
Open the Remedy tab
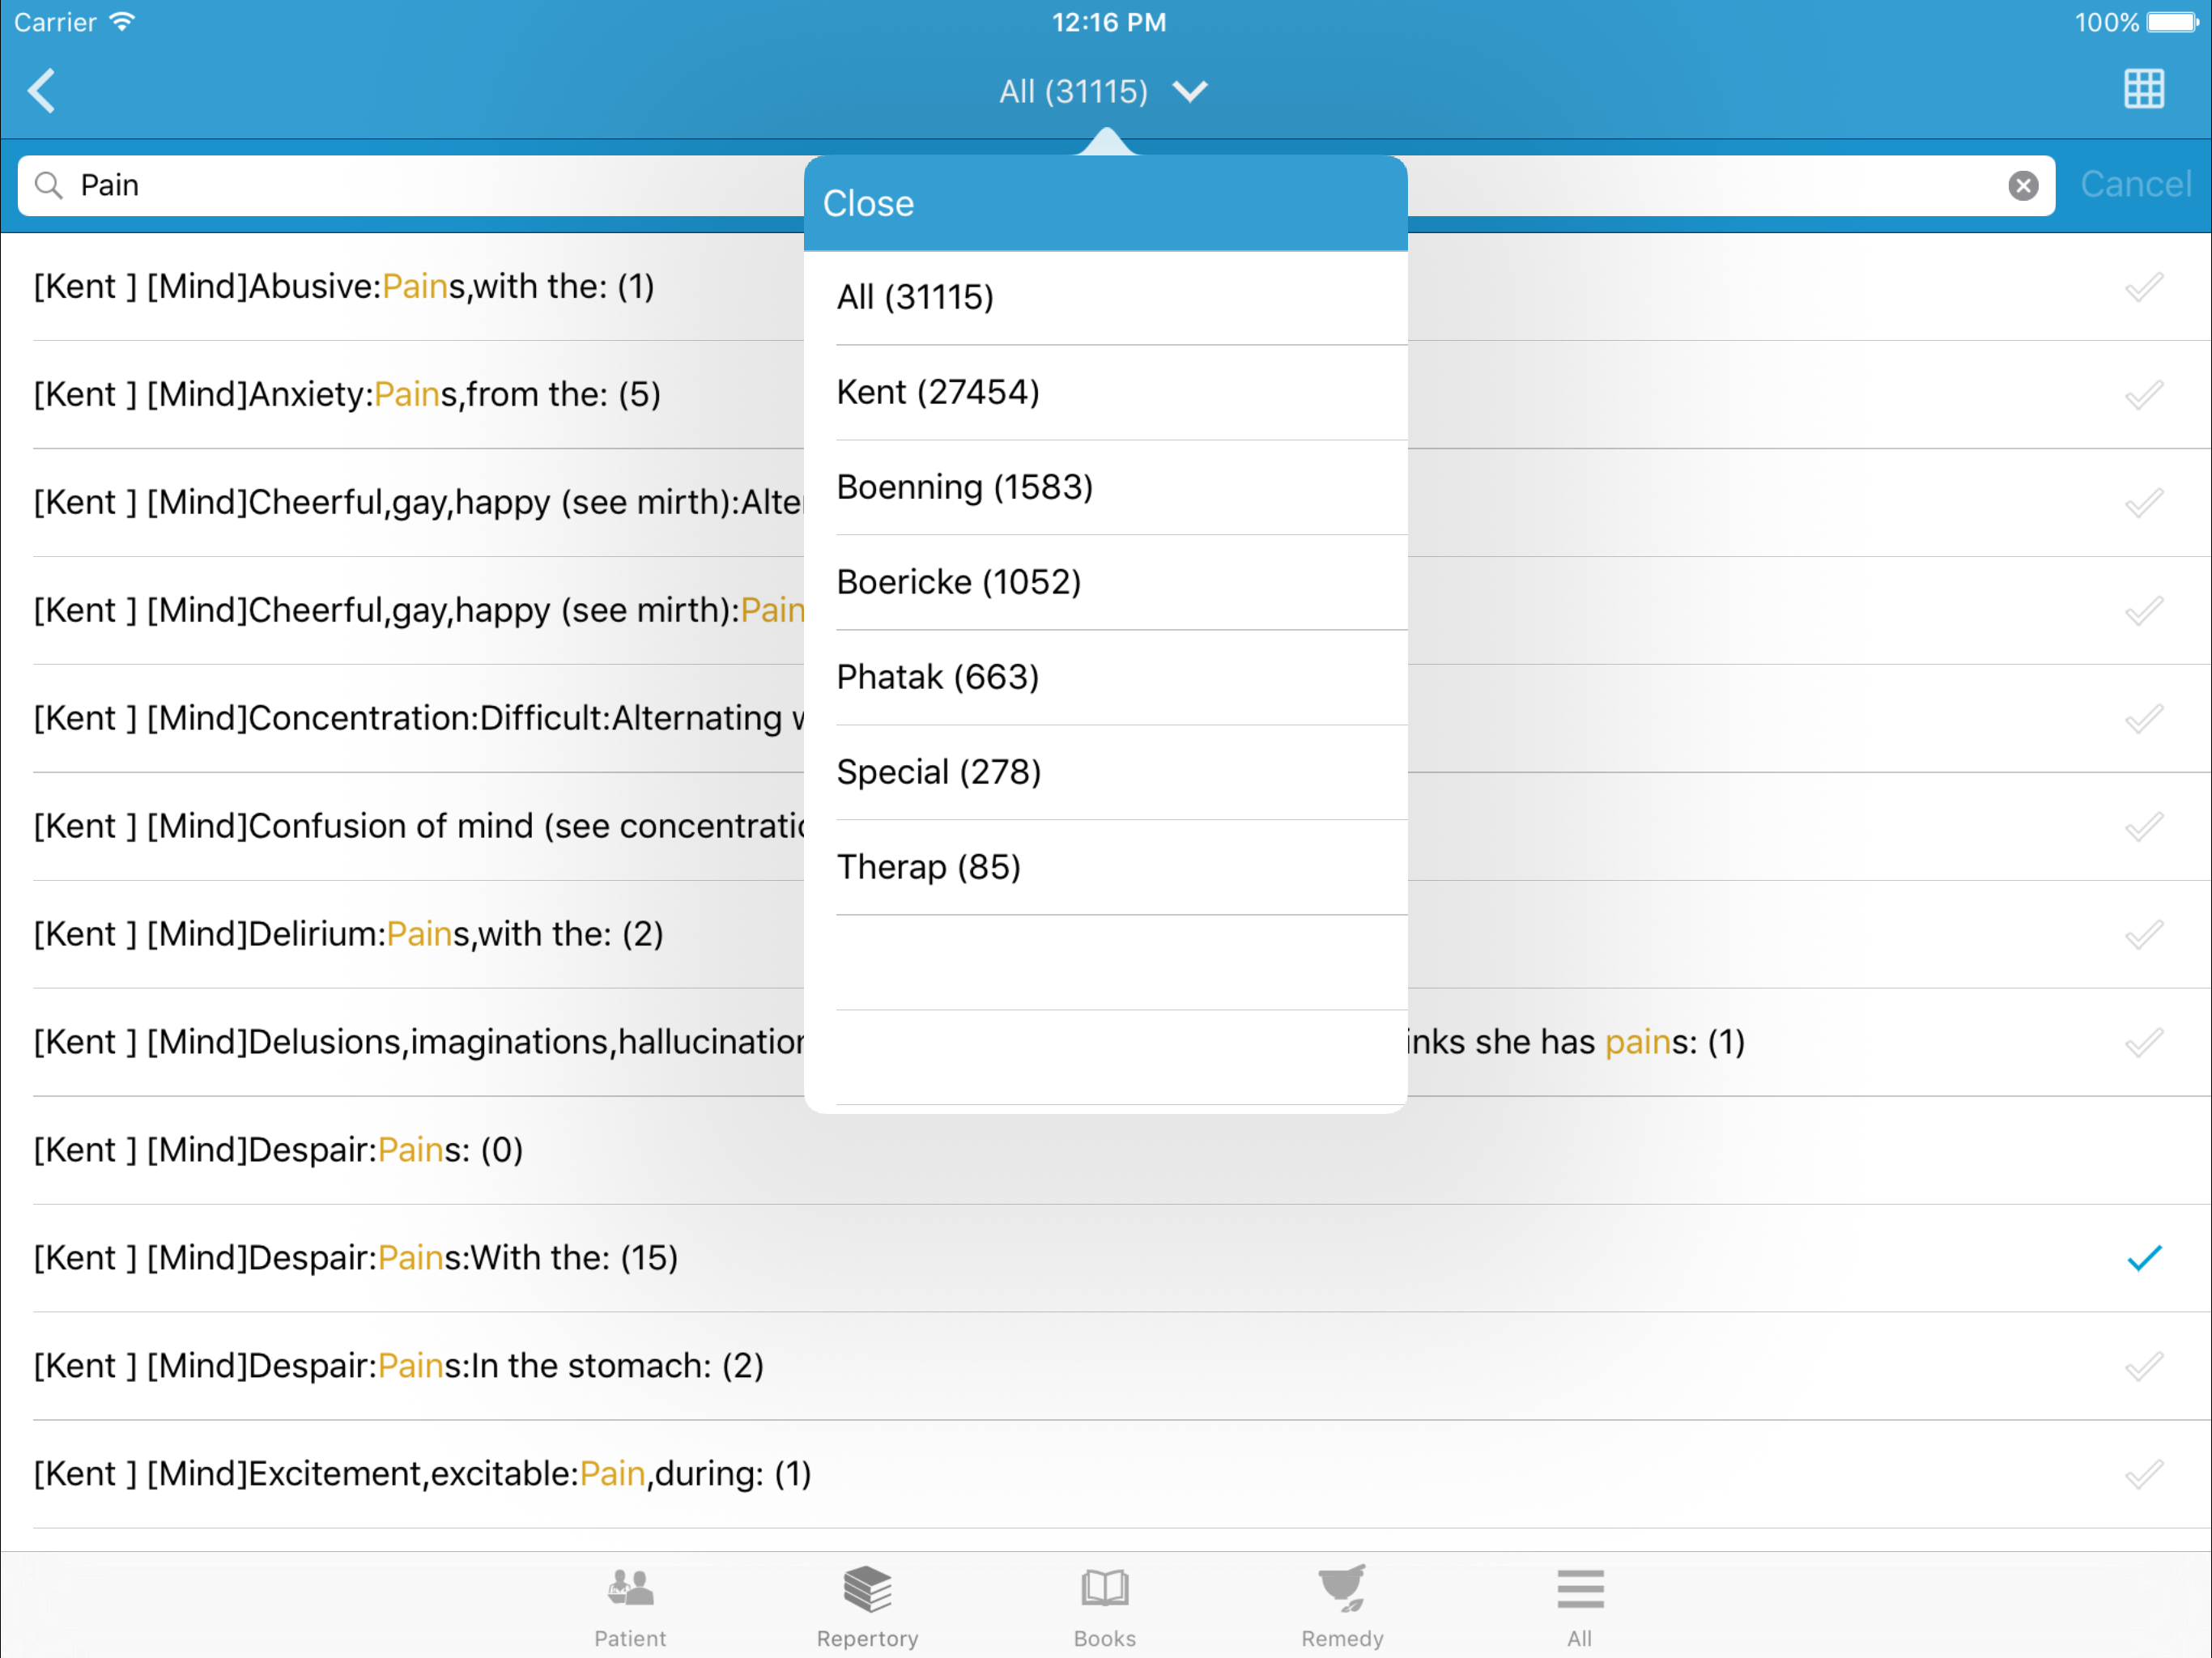point(1342,1607)
